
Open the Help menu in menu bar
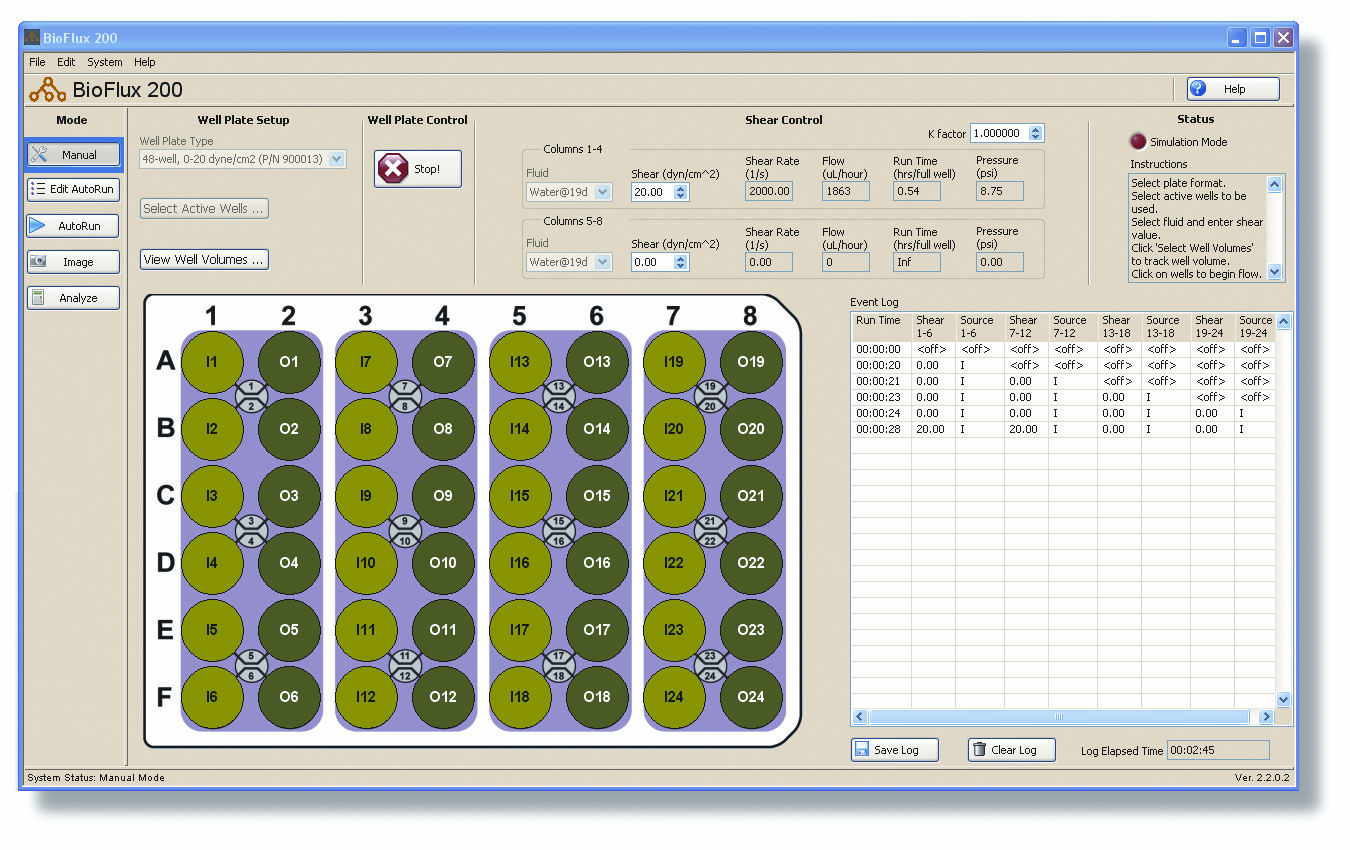click(x=145, y=62)
